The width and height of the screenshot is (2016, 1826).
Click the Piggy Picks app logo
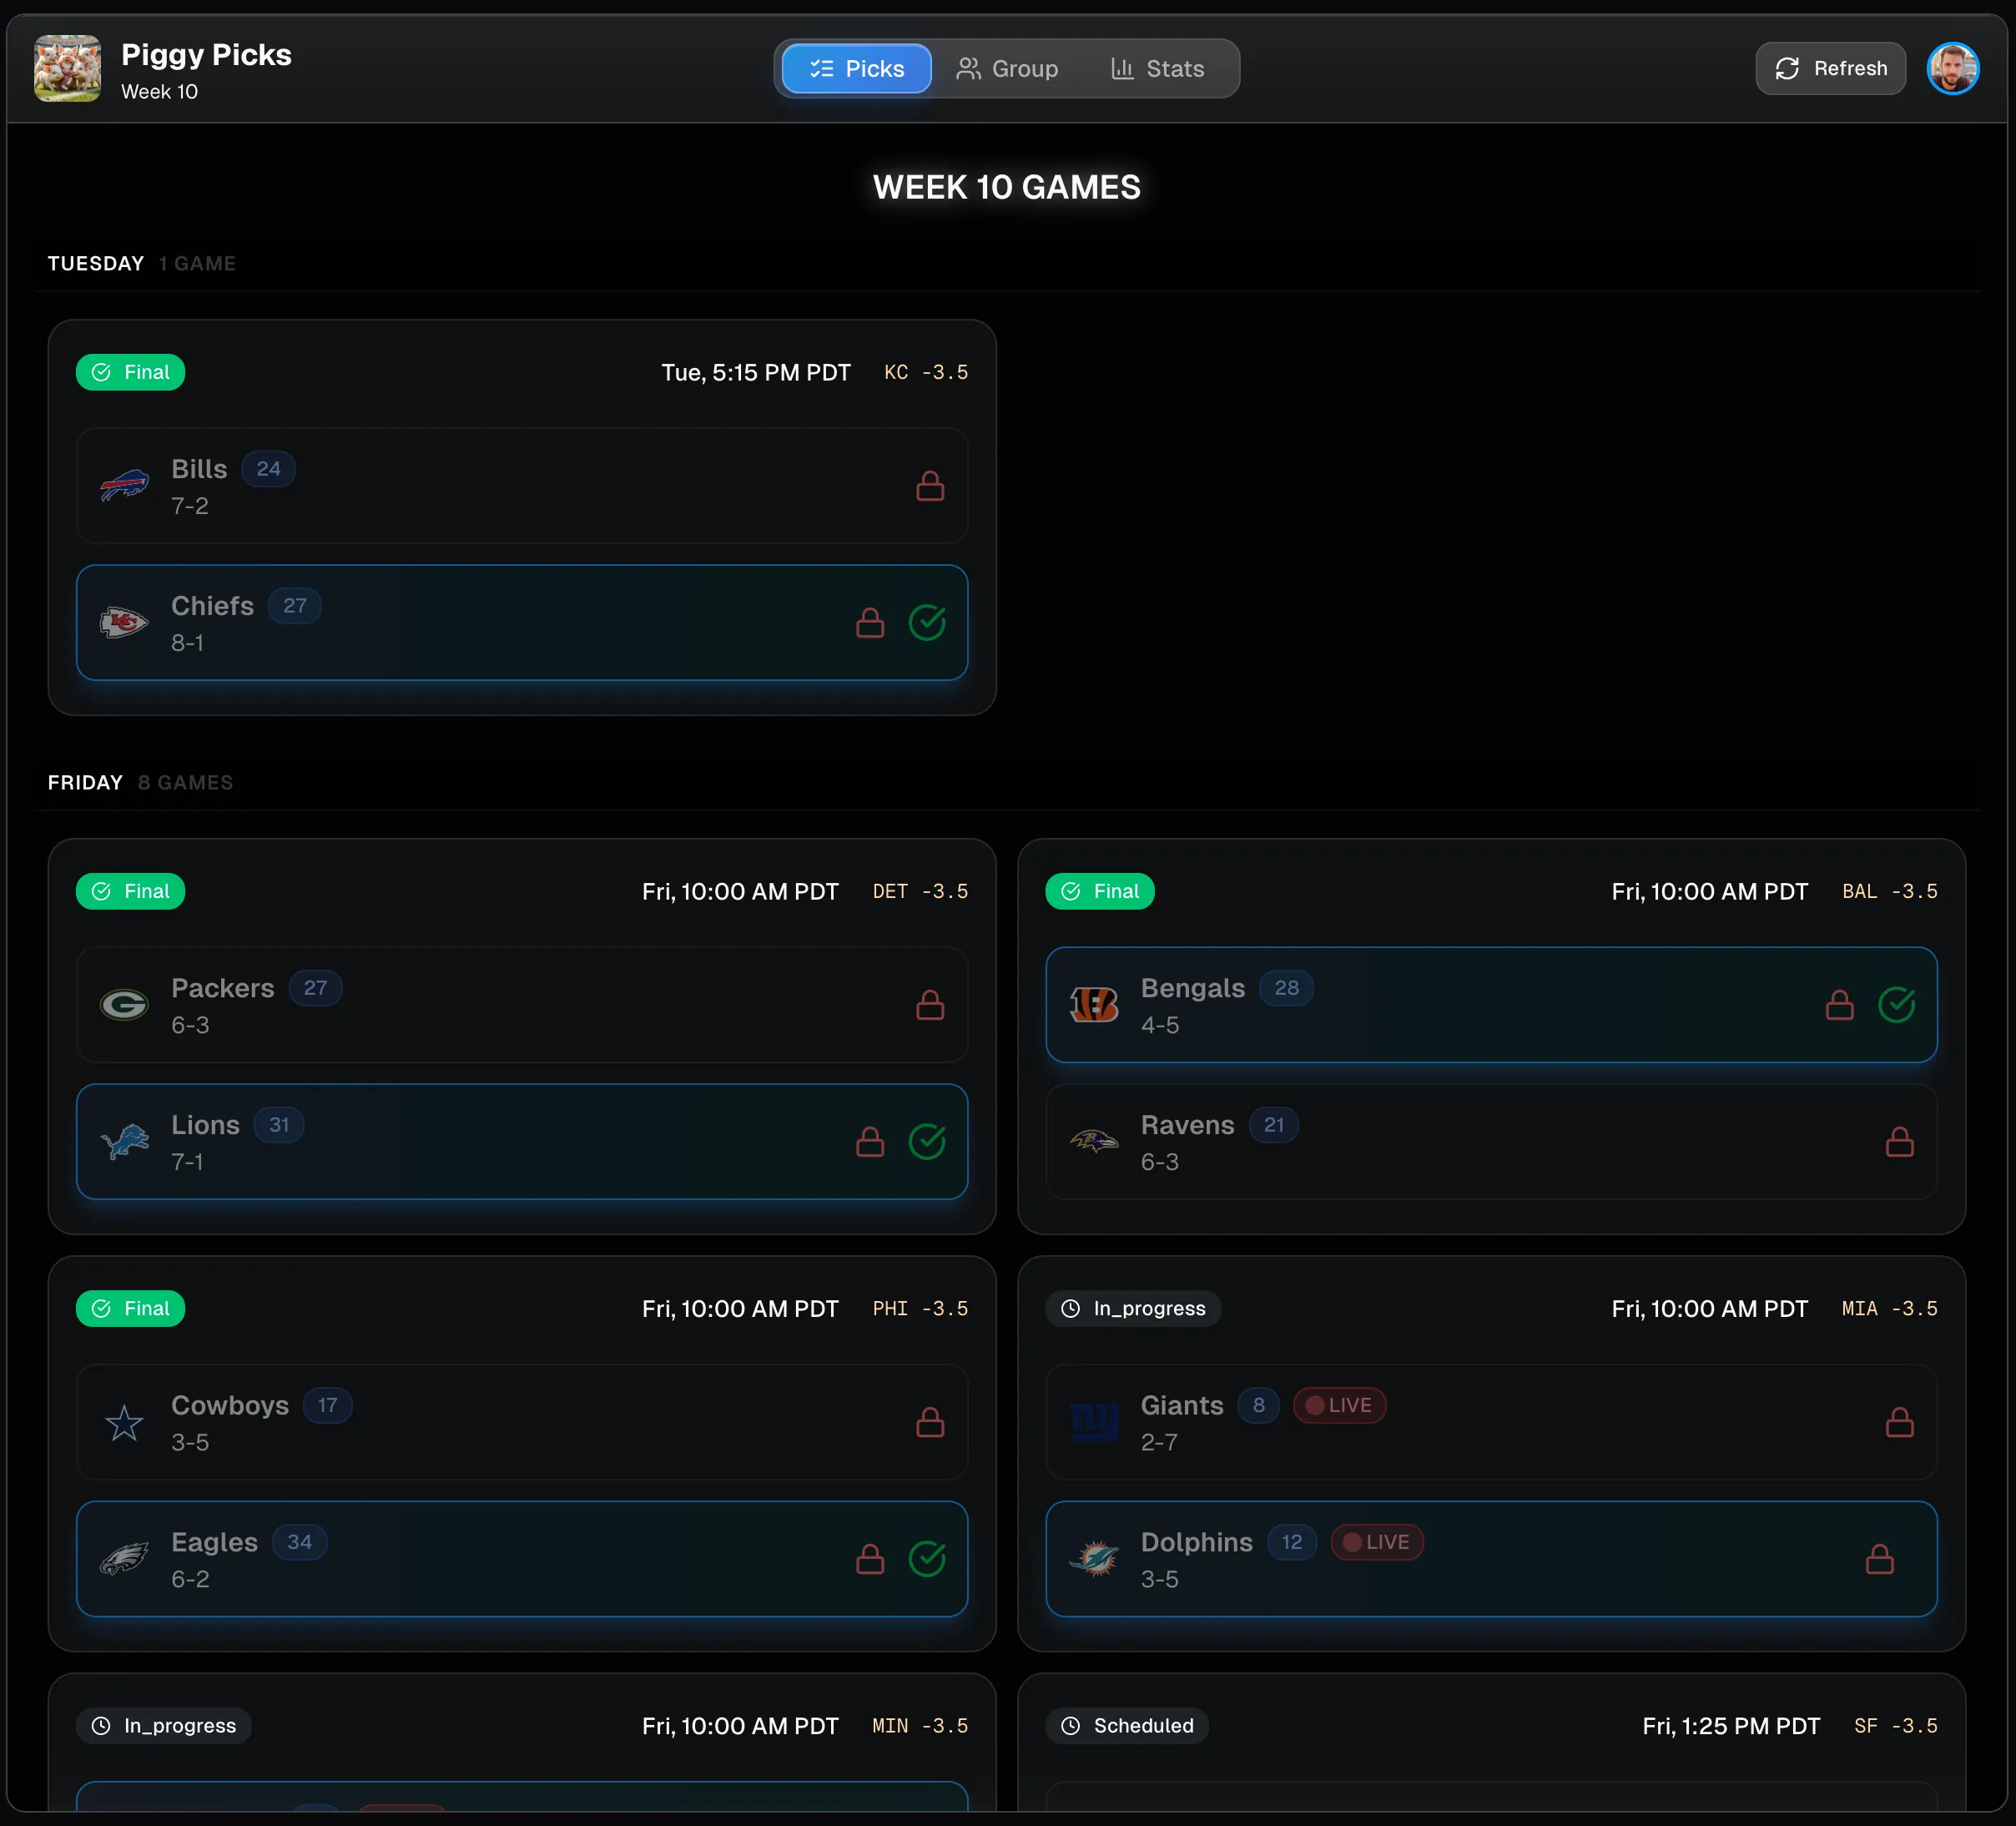tap(67, 68)
